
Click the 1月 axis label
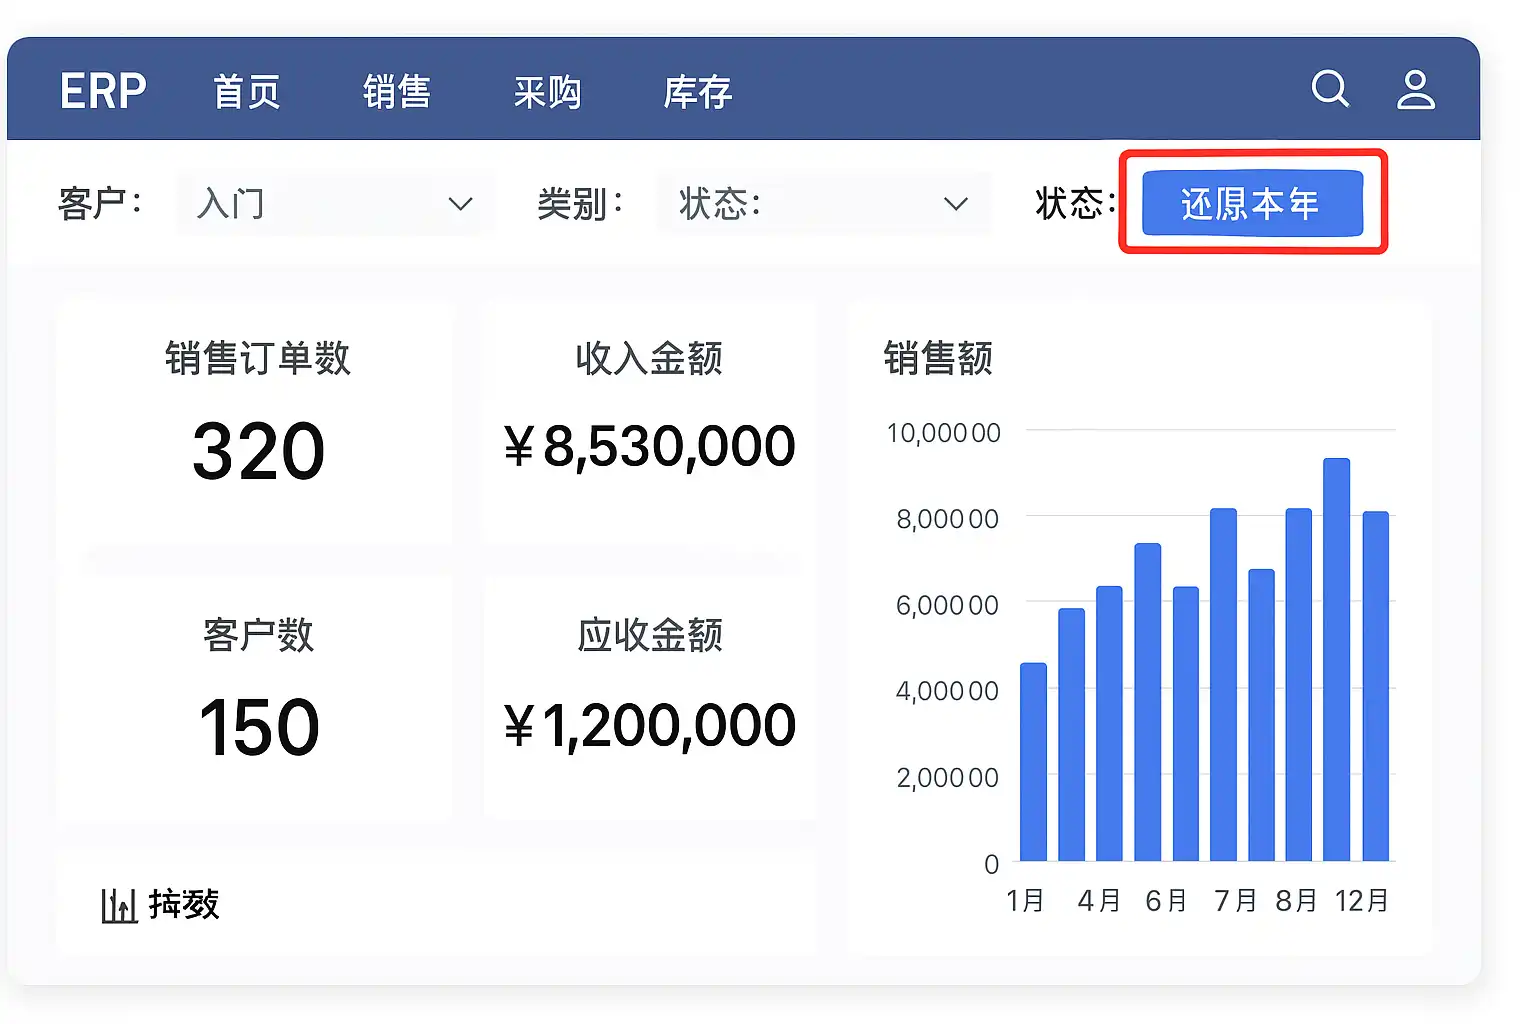[1025, 901]
